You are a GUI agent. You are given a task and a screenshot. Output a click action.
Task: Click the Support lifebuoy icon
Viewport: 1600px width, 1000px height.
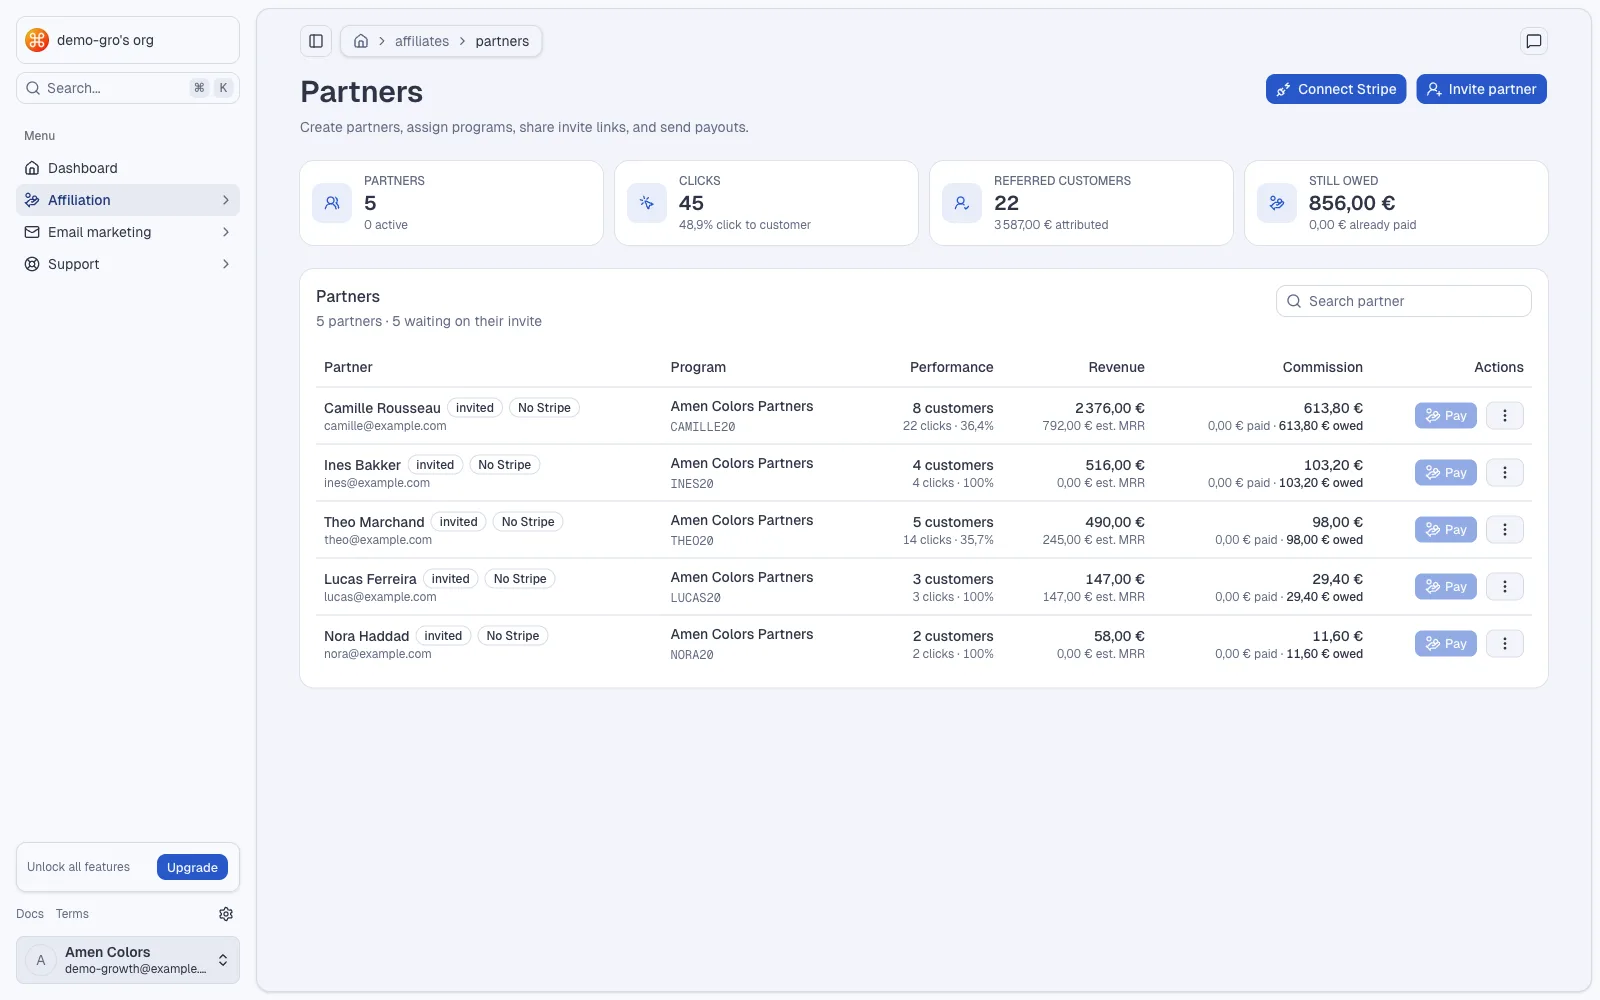coord(32,264)
